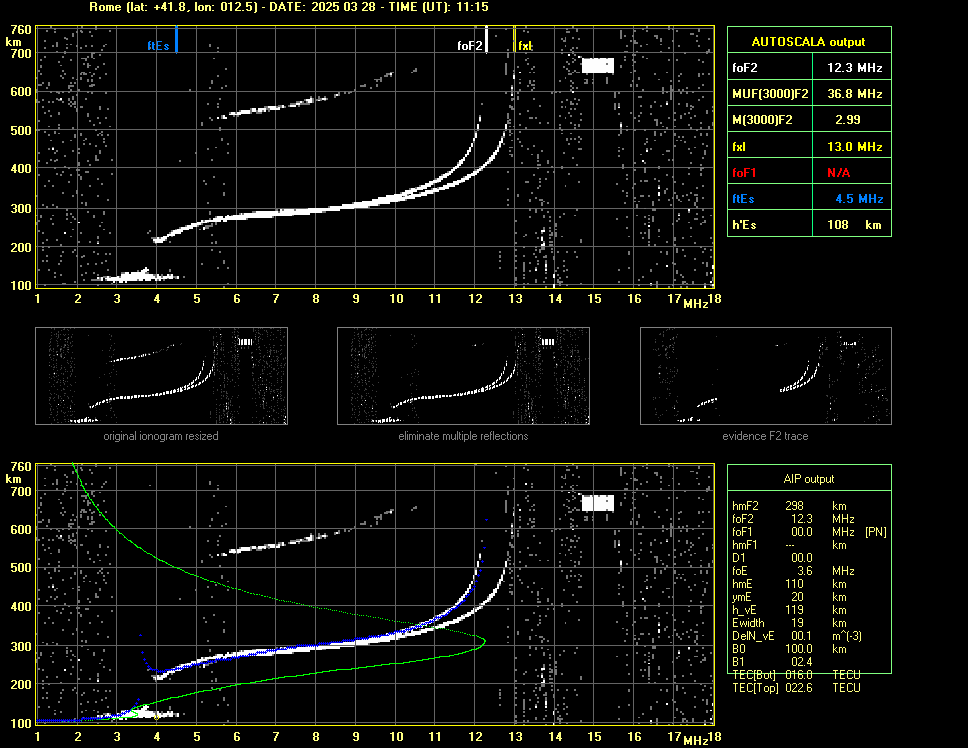Click the TEC[Bot] 016.0 TECU row
The width and height of the screenshot is (968, 748).
[x=796, y=675]
